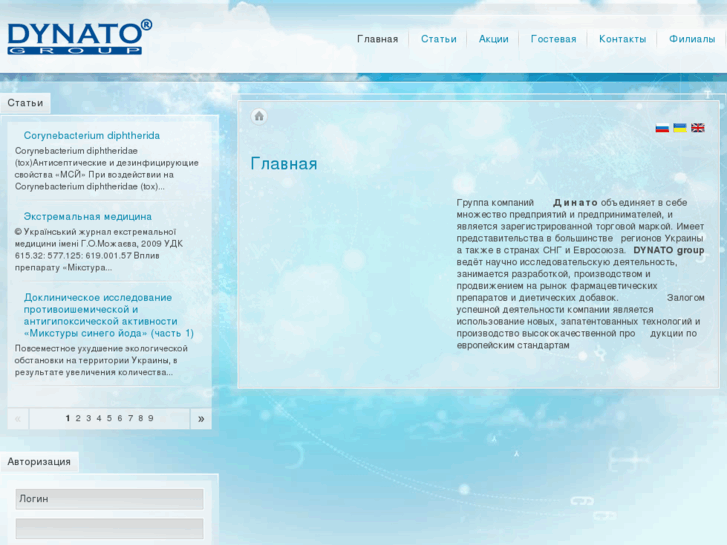
Task: Select page 5 in article pagination
Action: (x=109, y=418)
